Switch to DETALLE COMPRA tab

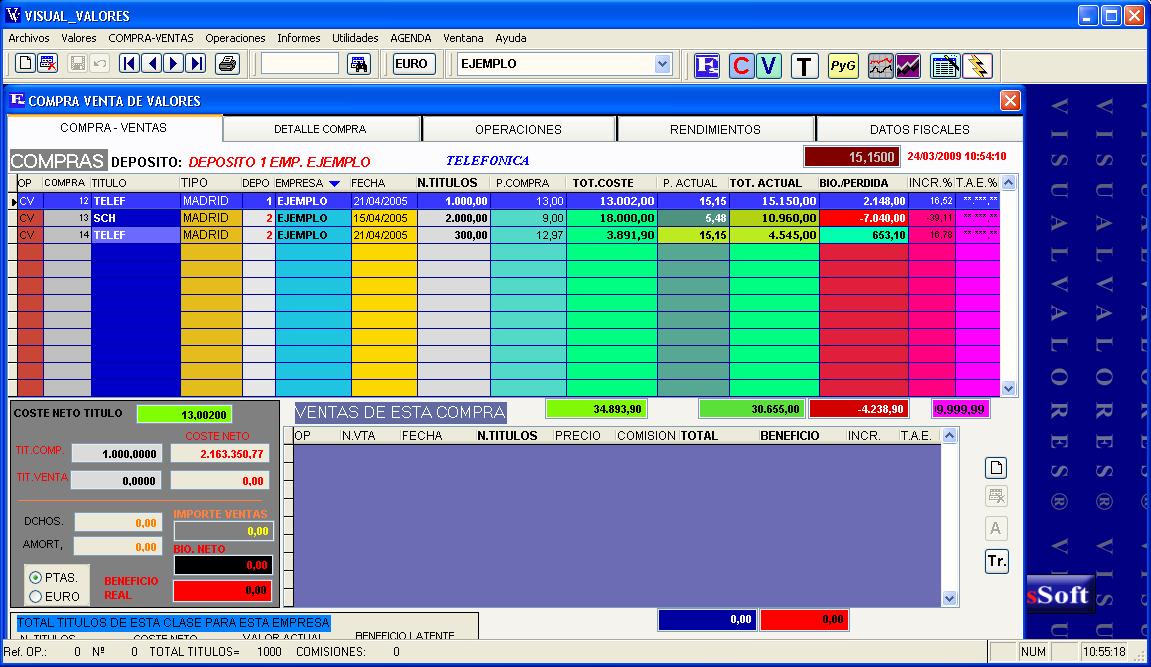click(x=321, y=129)
